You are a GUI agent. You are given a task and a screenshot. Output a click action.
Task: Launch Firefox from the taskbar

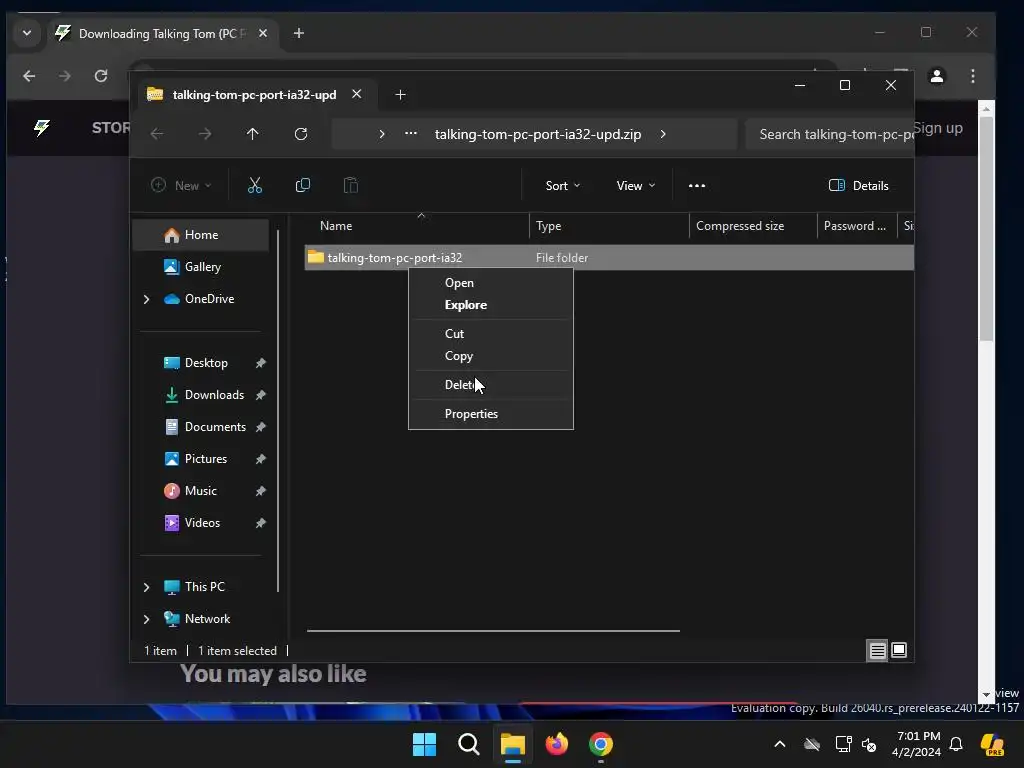tap(556, 744)
